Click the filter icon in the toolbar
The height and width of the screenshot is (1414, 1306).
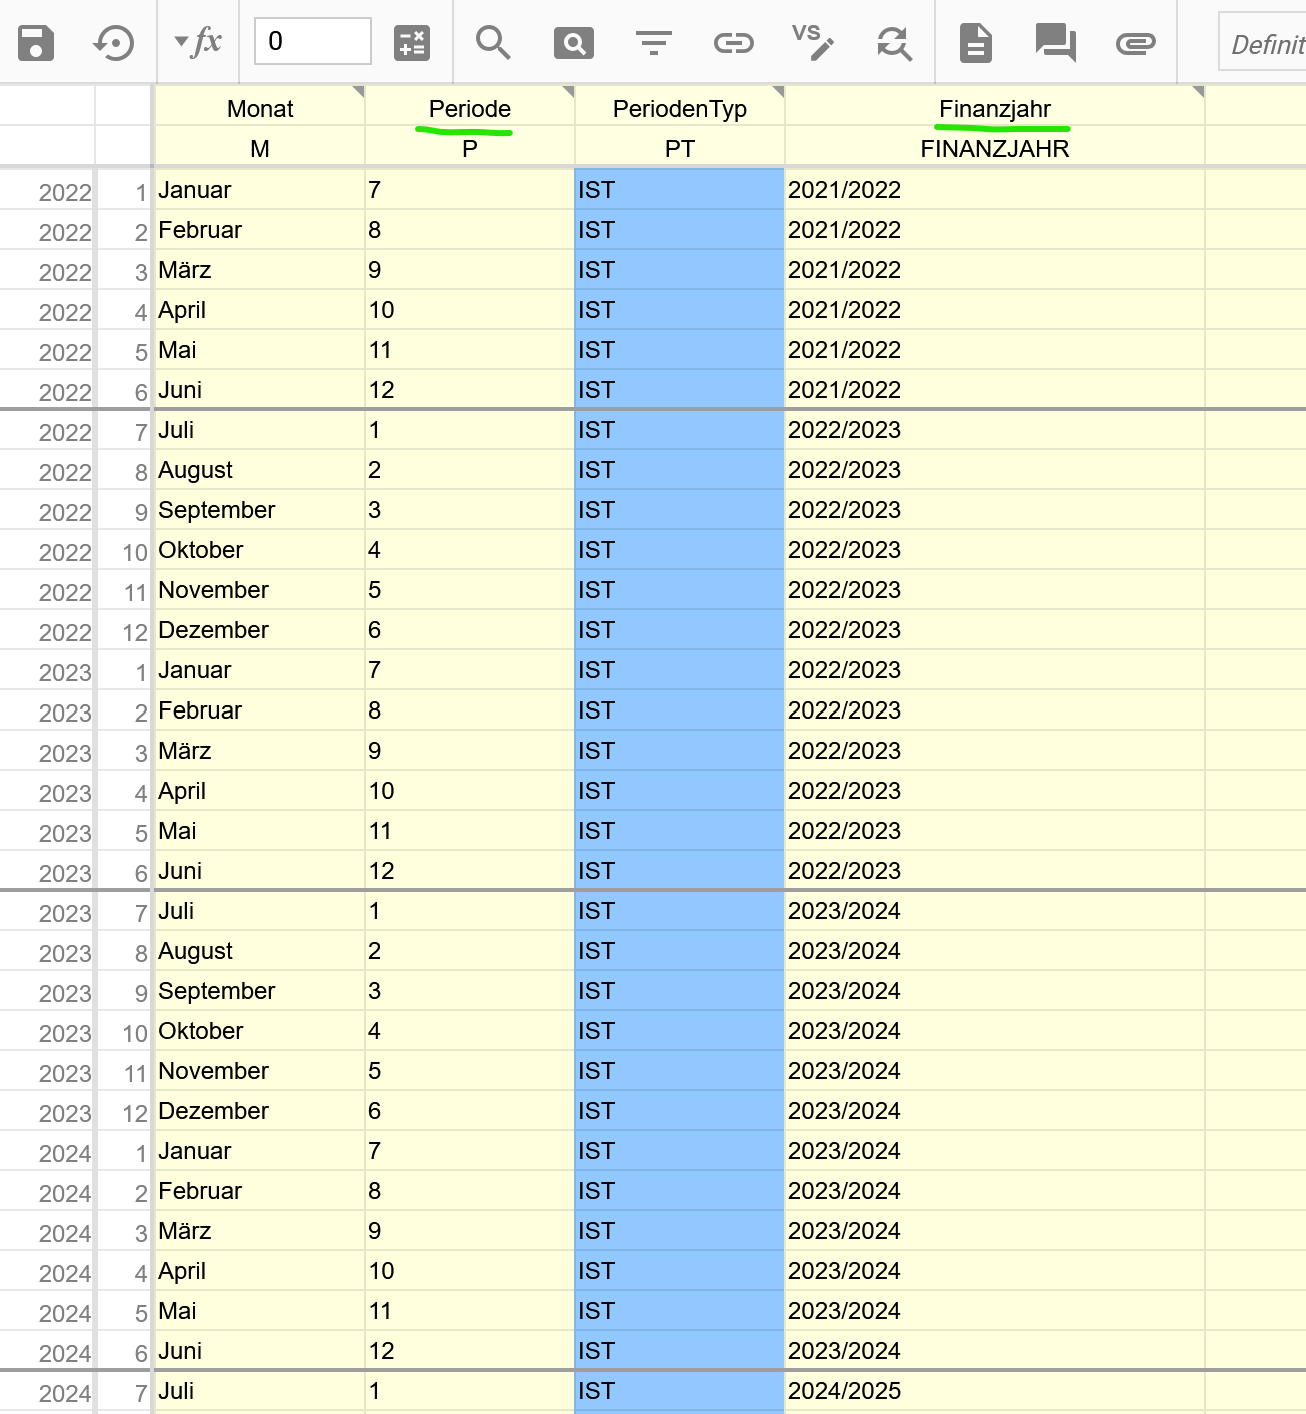(x=653, y=41)
